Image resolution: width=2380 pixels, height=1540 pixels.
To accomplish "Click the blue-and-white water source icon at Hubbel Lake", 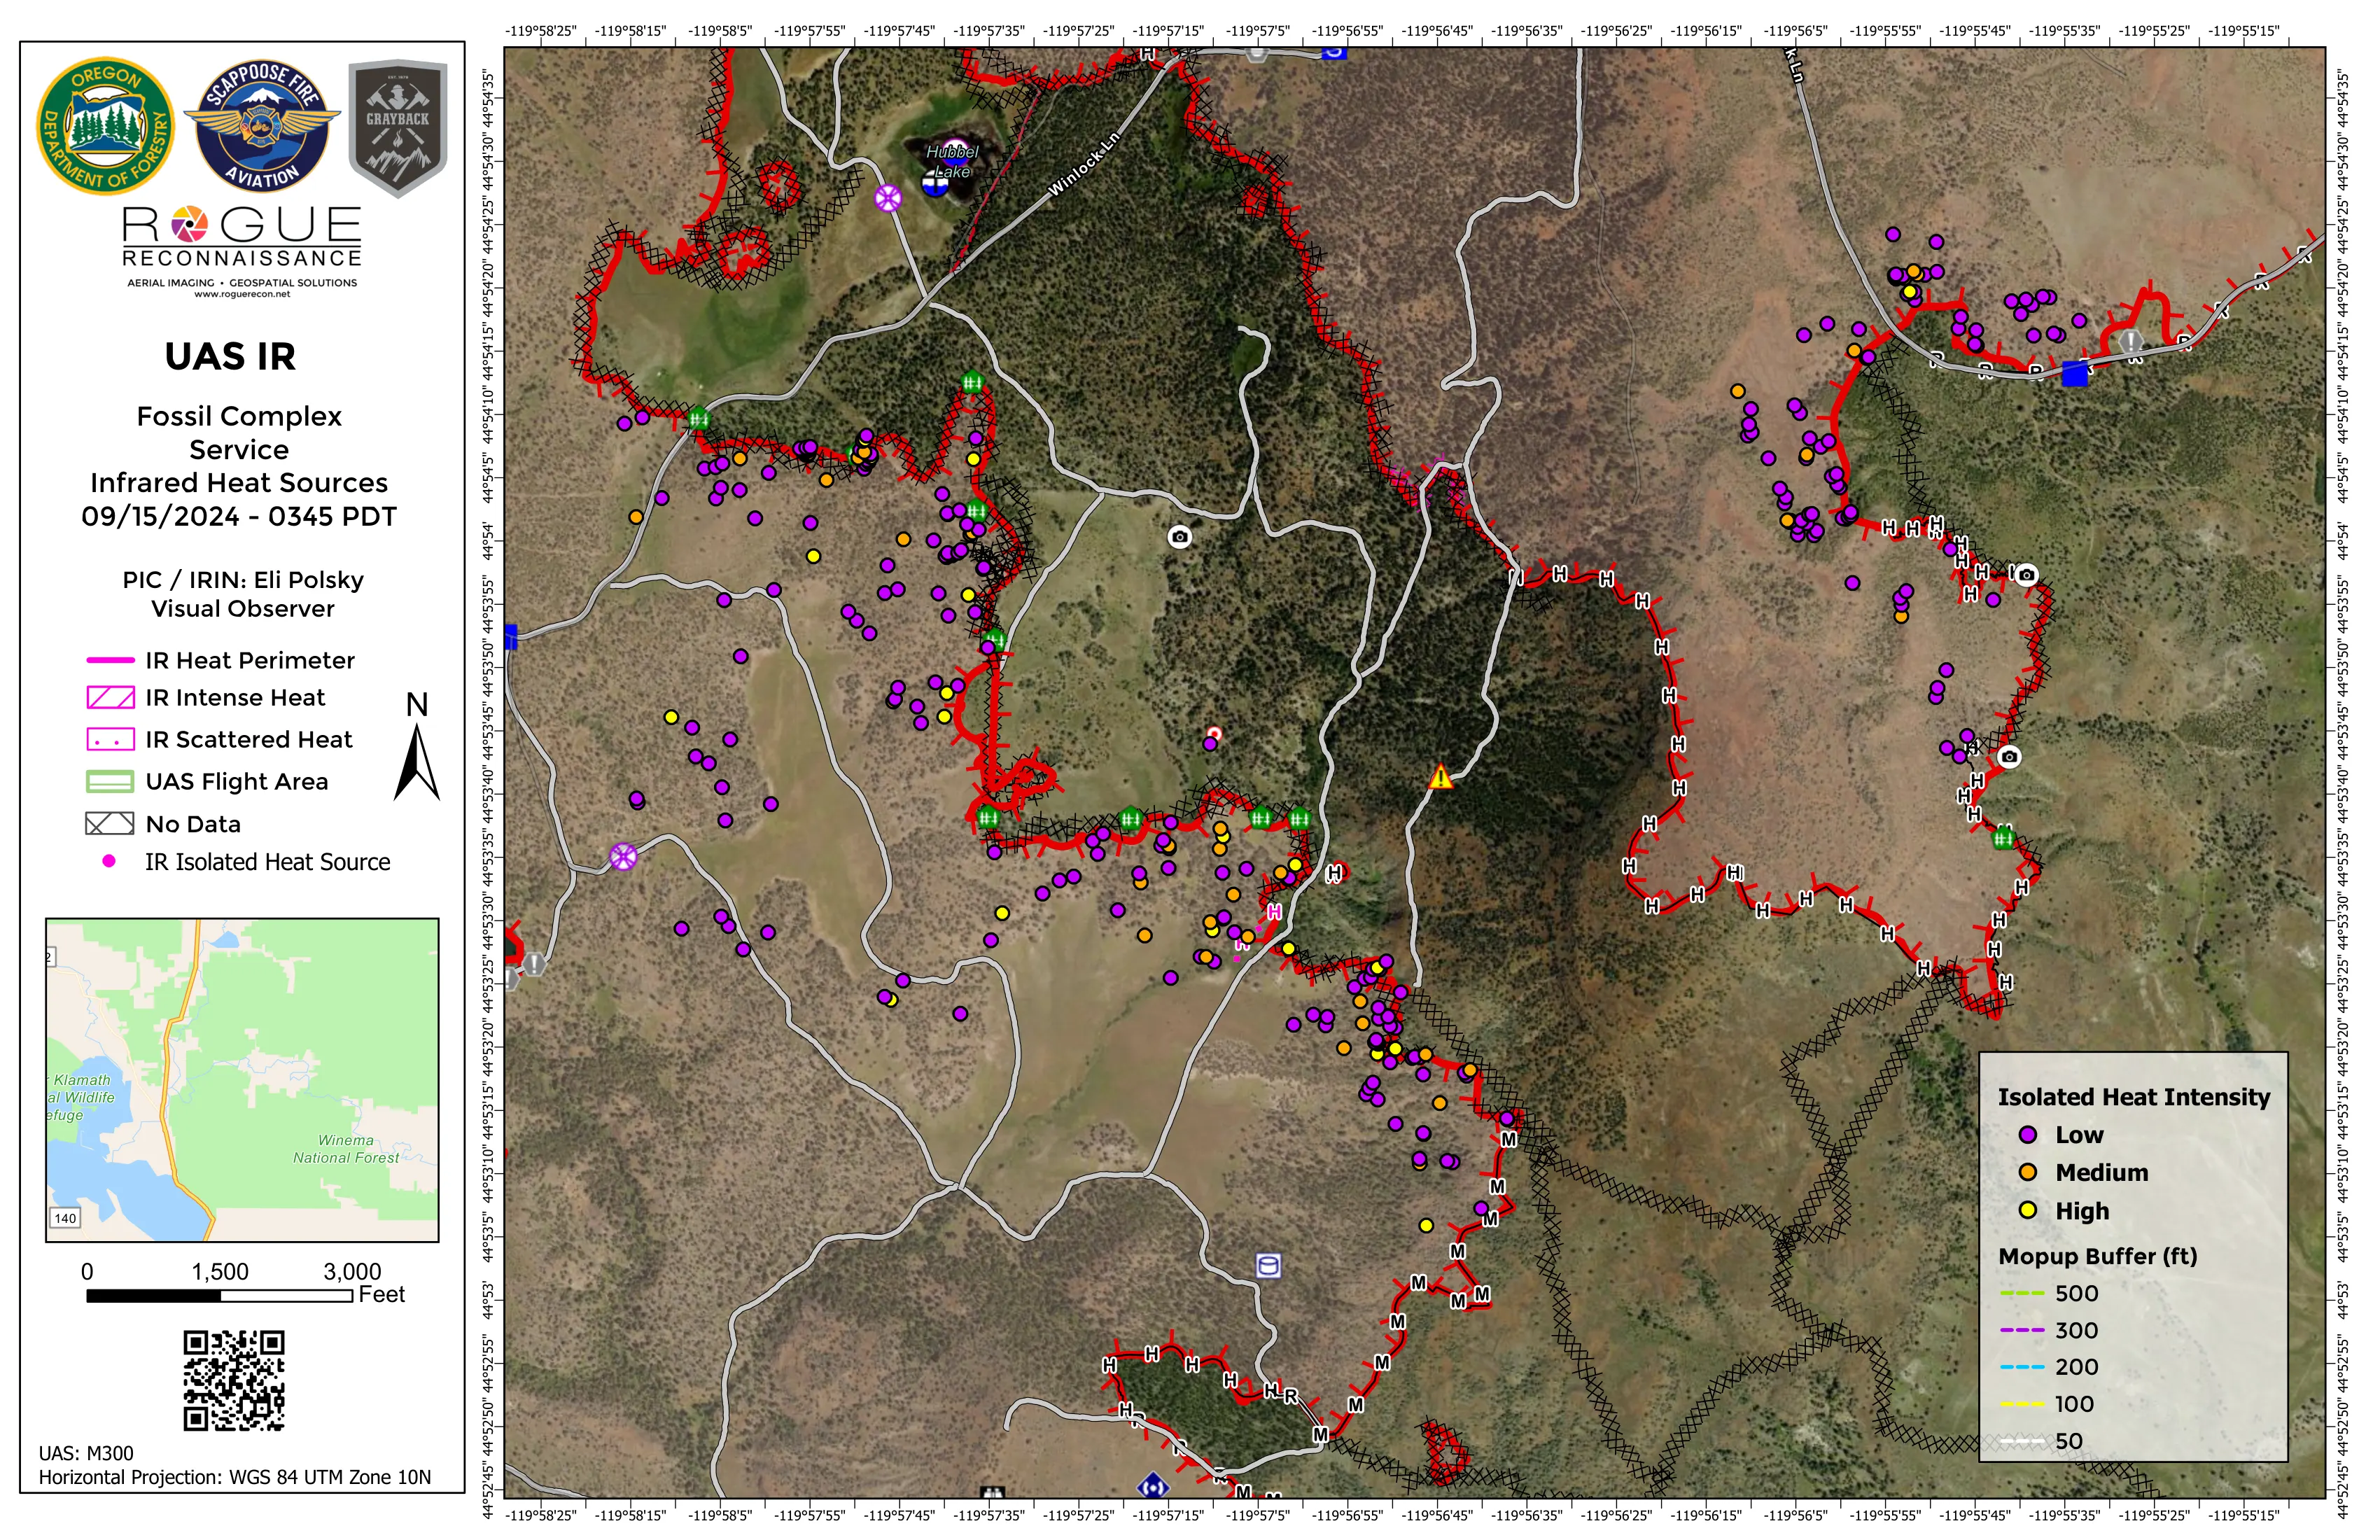I will 935,185.
